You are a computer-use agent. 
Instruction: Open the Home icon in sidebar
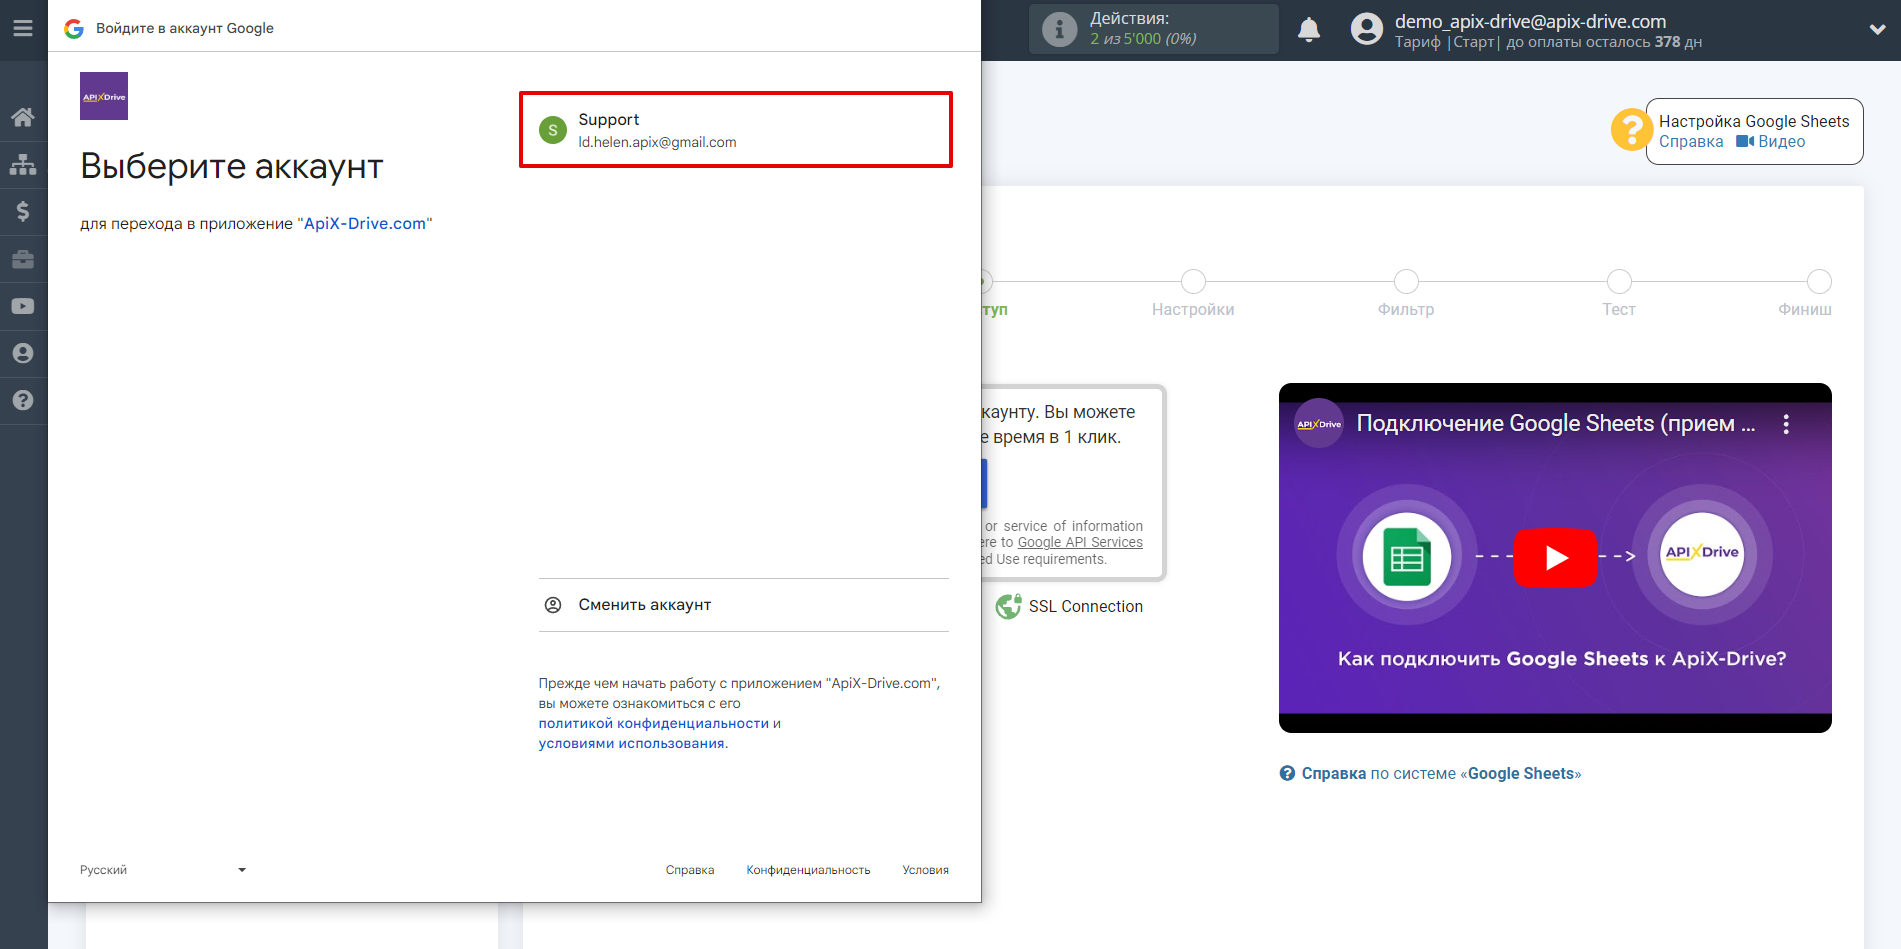[x=23, y=117]
